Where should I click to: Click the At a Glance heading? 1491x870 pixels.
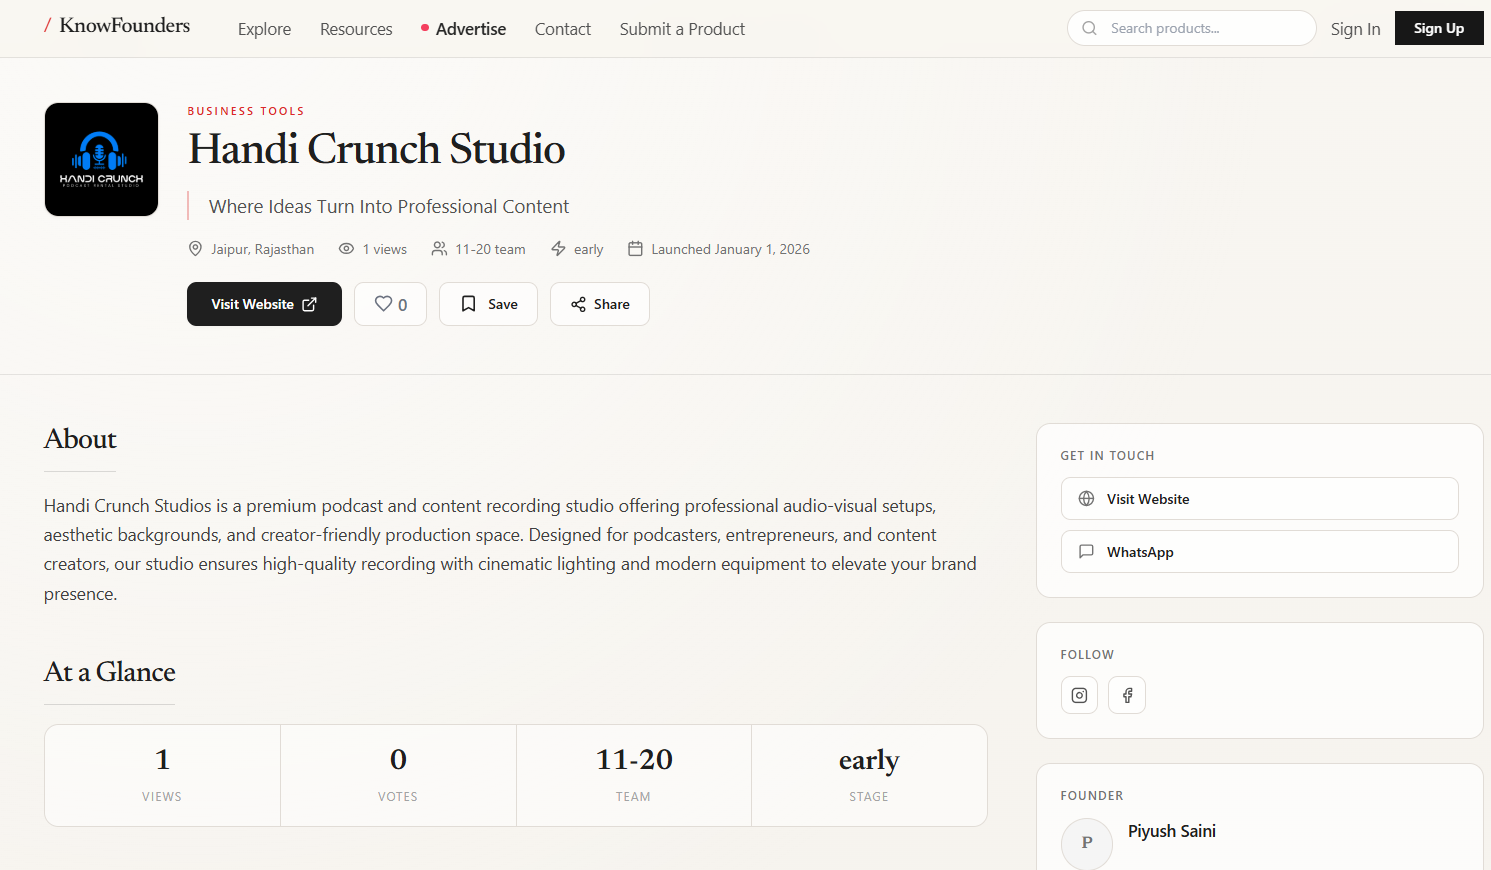point(110,672)
